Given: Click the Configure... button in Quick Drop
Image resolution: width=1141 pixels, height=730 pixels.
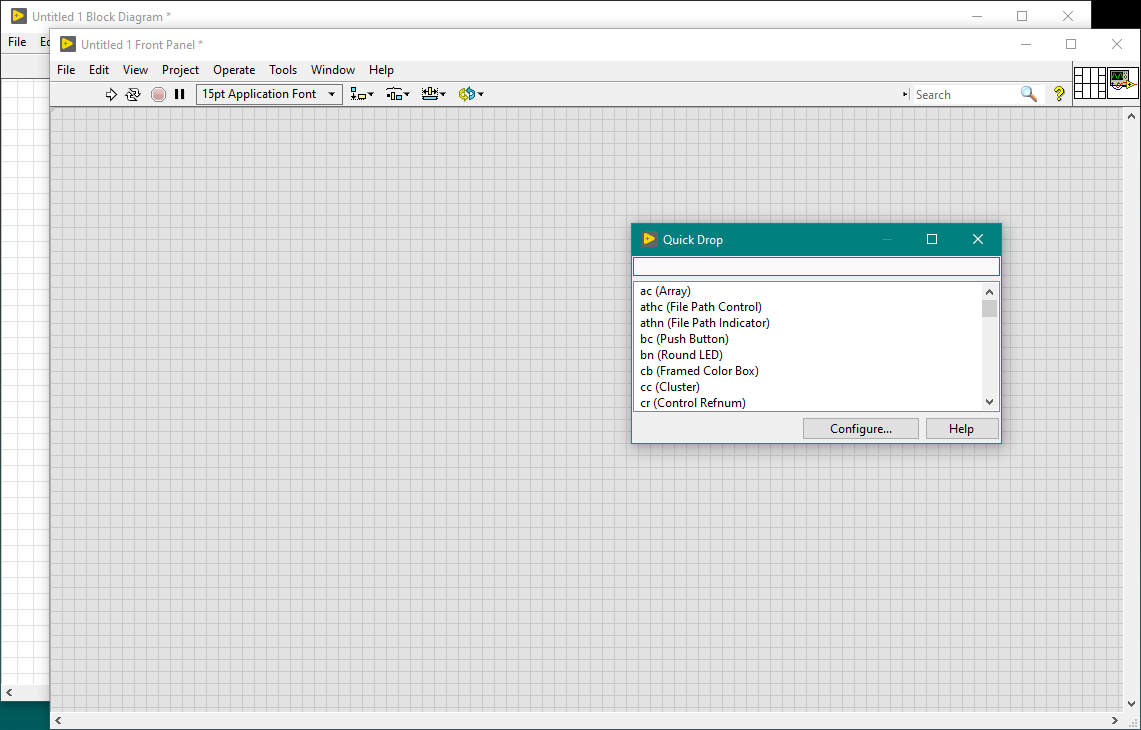Looking at the screenshot, I should [861, 428].
